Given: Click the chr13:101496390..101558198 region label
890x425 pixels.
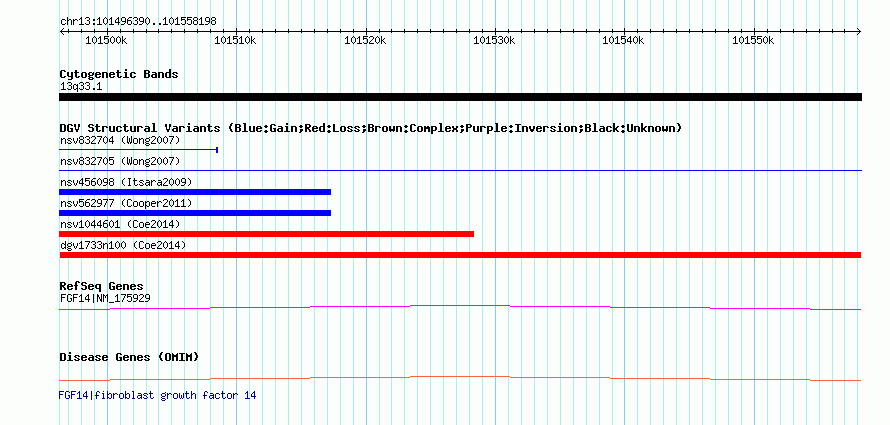Looking at the screenshot, I should click(x=138, y=22).
